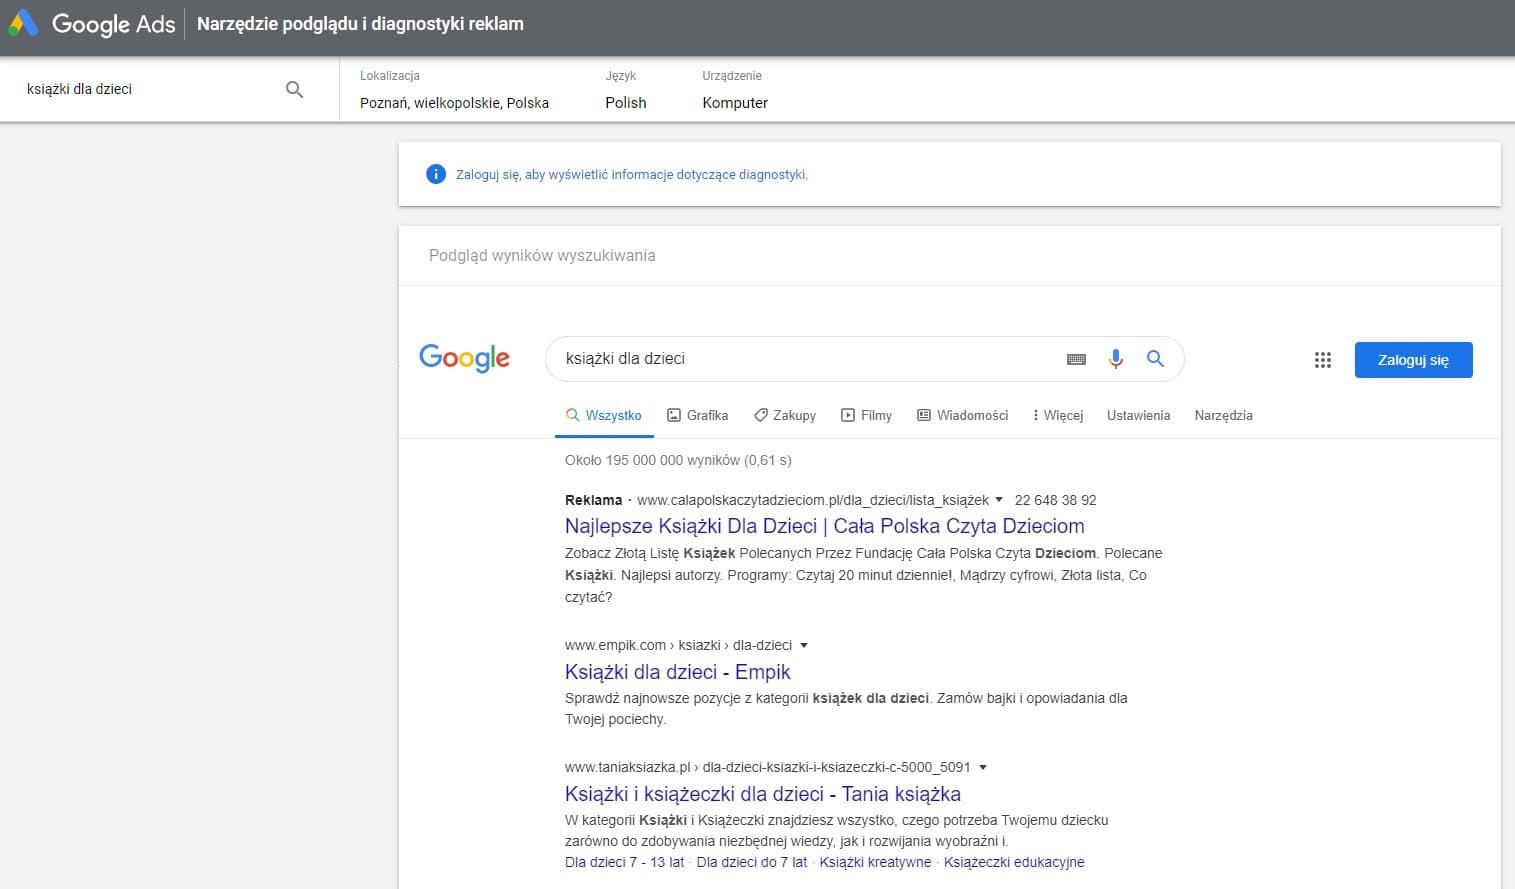Open the 'Książki kreatywne' sitelink
Viewport: 1515px width, 889px height.
pos(875,862)
